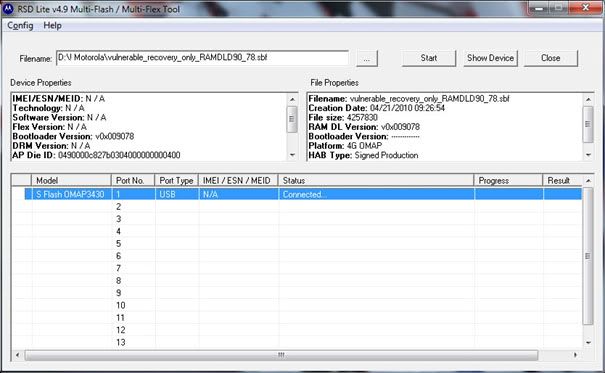Viewport: 605px width, 373px height.
Task: Click File Properties scroll down arrow
Action: [x=588, y=155]
